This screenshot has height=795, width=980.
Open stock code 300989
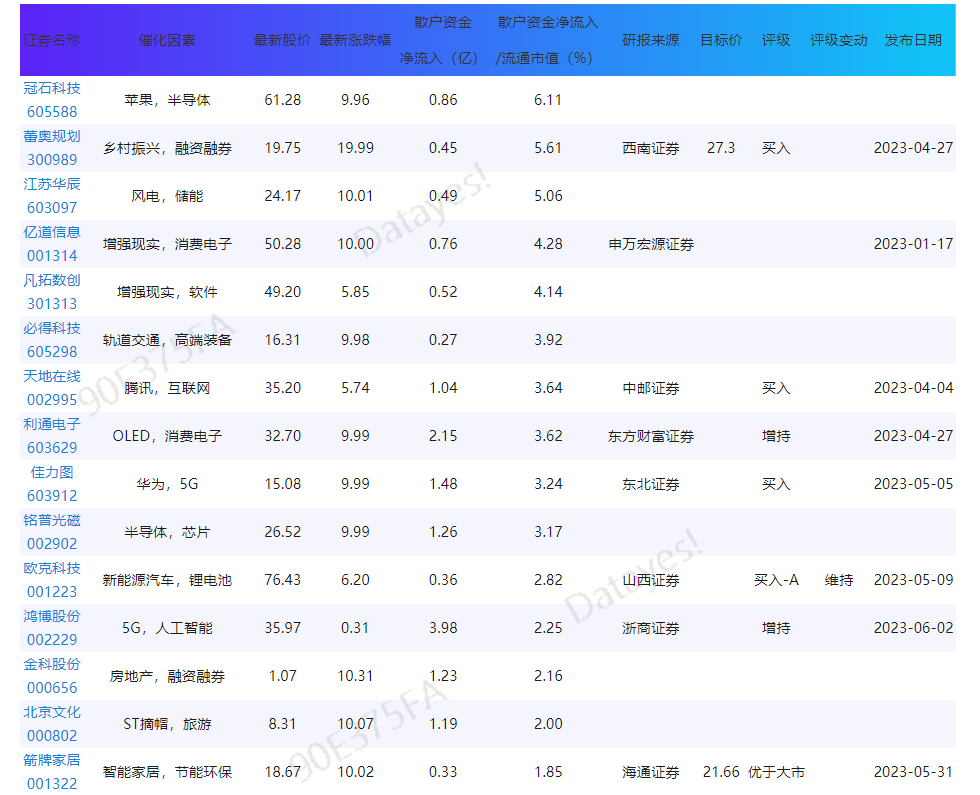52,160
